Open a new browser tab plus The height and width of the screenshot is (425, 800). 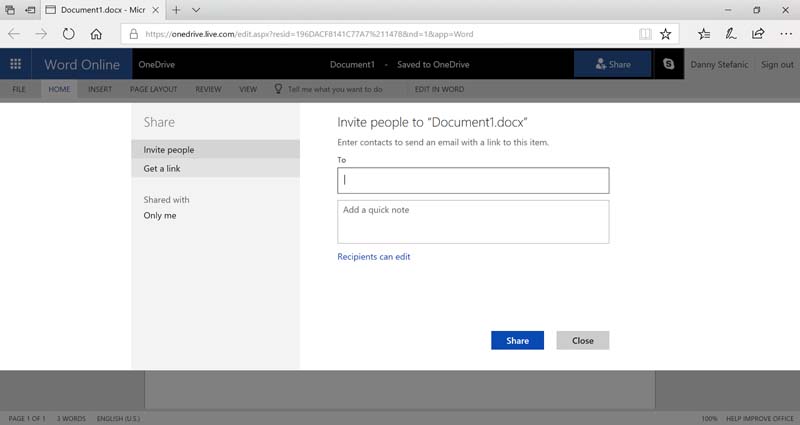176,10
